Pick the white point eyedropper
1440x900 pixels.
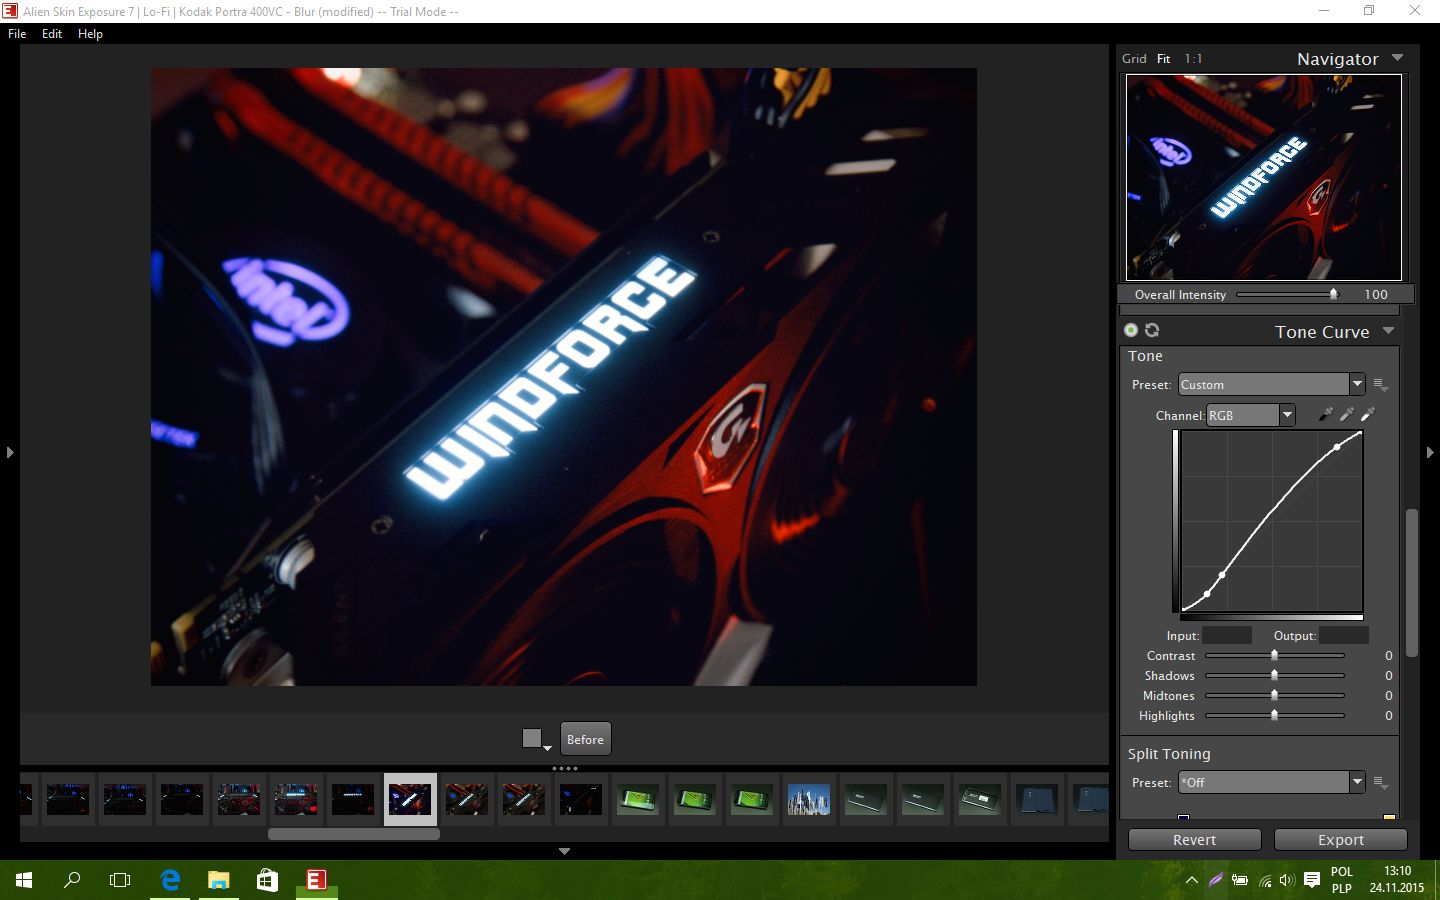pyautogui.click(x=1368, y=414)
